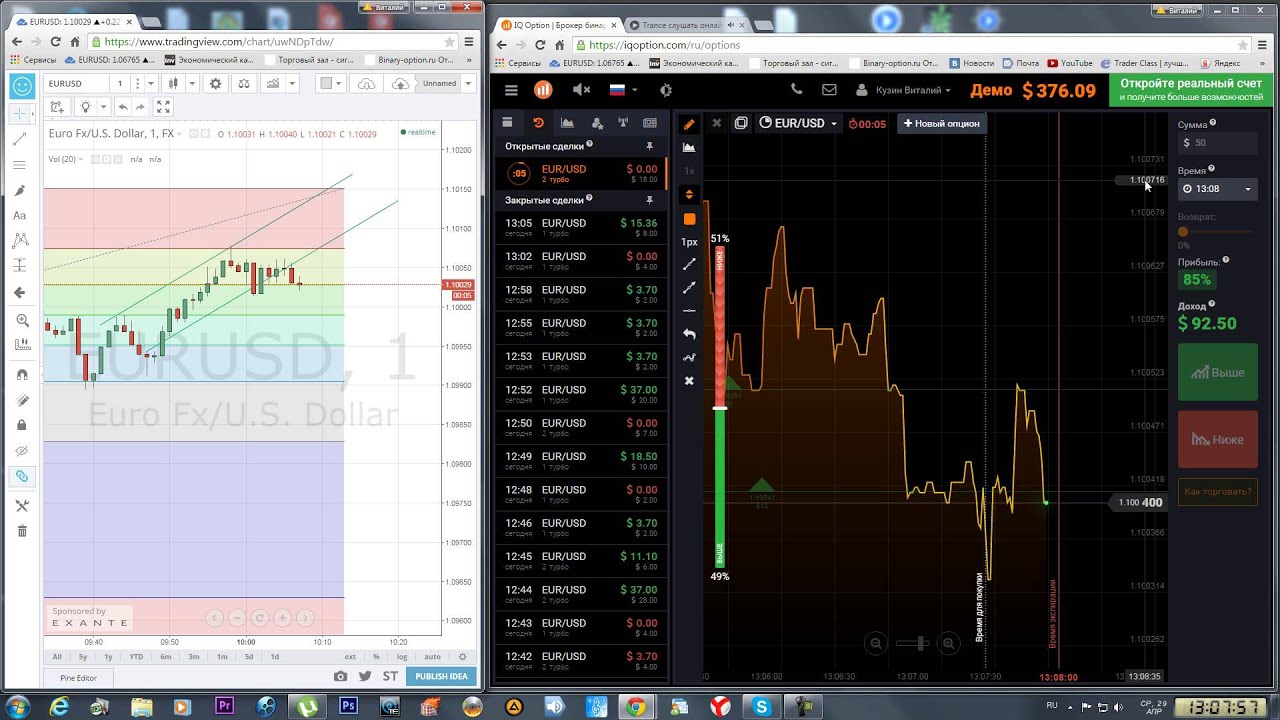Open TradingView chart properties gear icon
Screen dimensions: 1280x720
click(215, 84)
